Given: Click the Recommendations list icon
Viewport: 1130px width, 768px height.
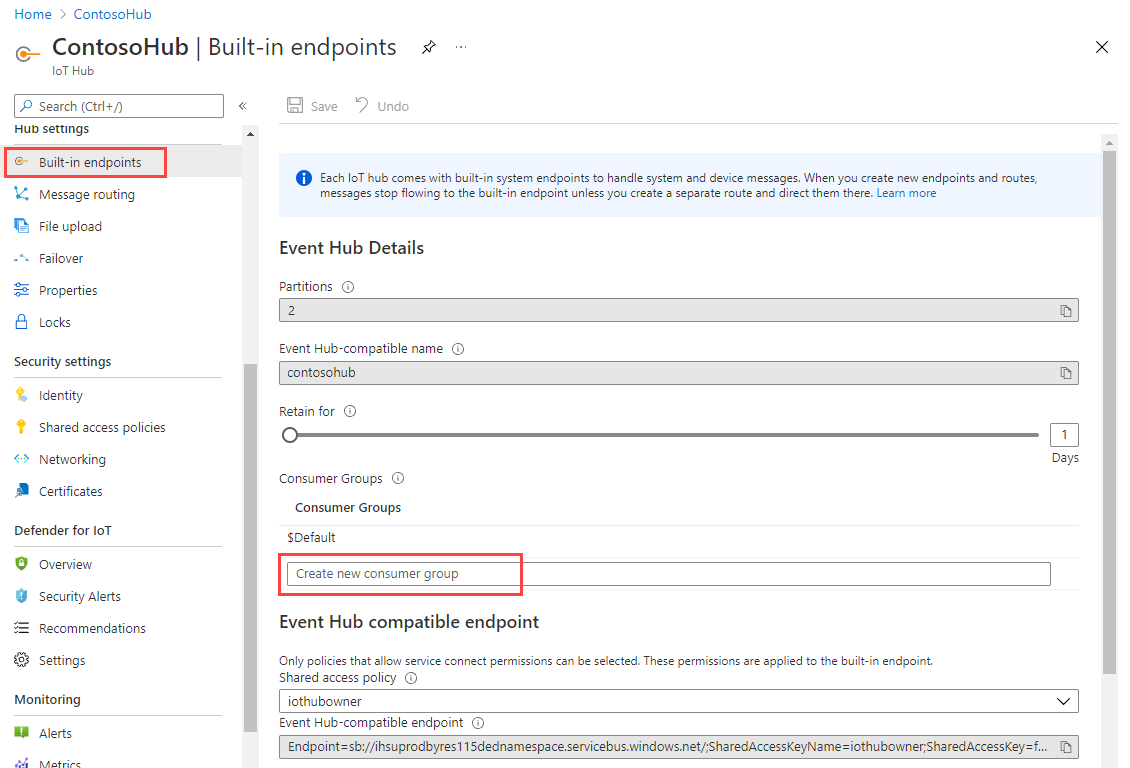Looking at the screenshot, I should (22, 628).
